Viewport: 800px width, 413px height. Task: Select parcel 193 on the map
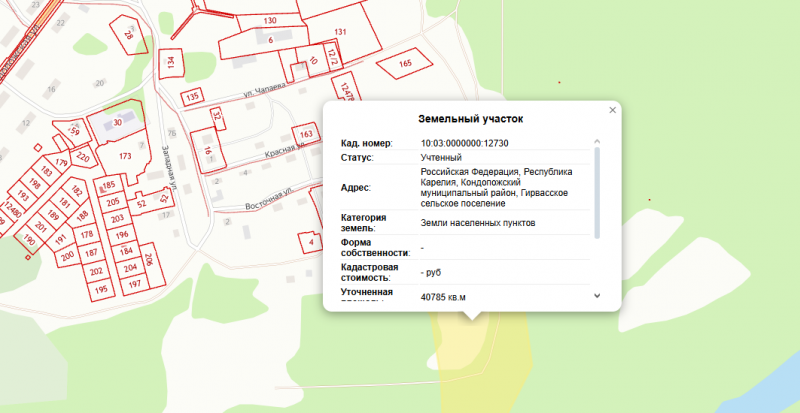pos(23,195)
